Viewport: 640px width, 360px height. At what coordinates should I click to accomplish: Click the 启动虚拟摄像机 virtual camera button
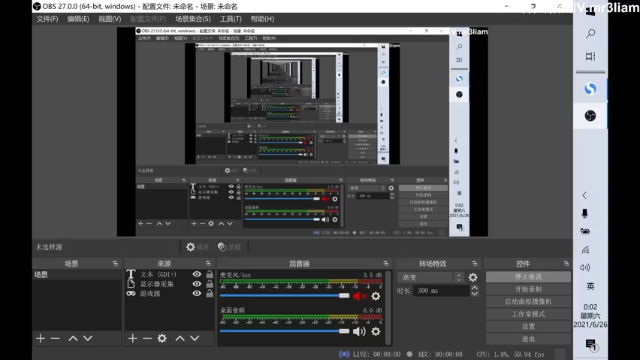pos(528,302)
